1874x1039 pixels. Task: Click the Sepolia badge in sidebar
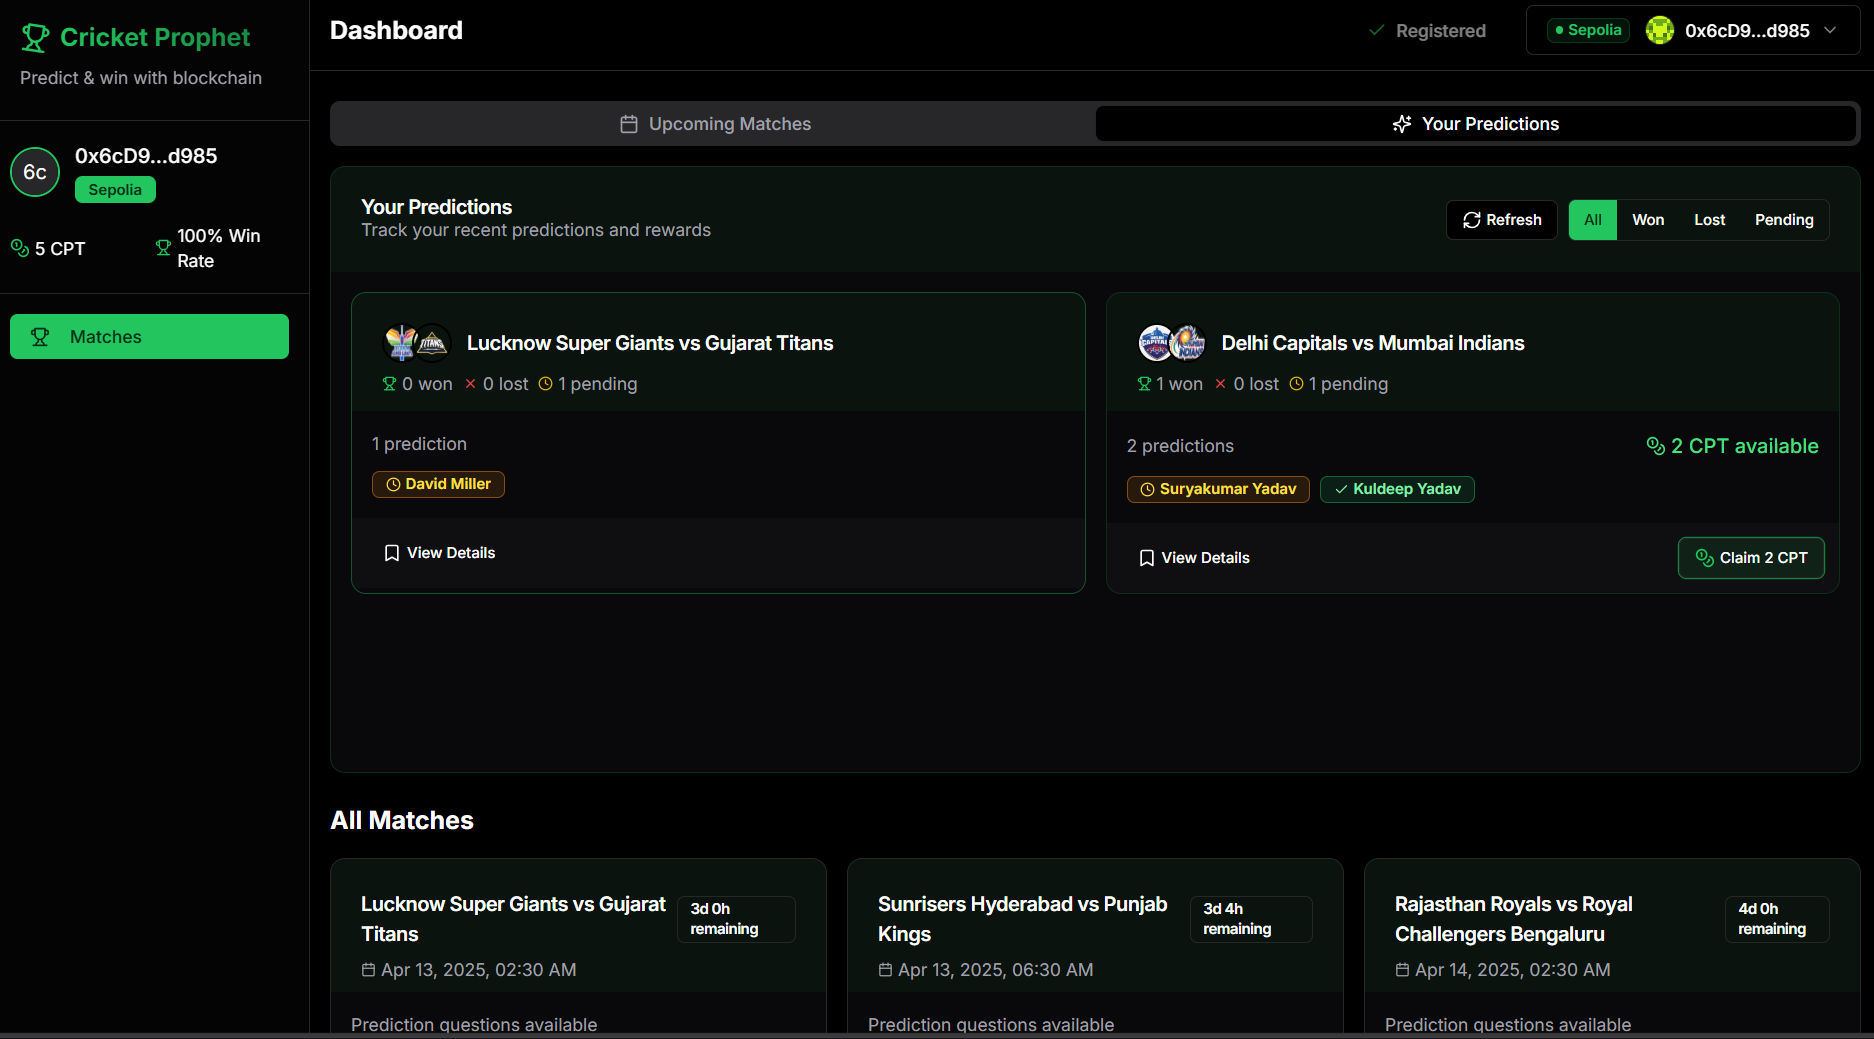point(115,190)
